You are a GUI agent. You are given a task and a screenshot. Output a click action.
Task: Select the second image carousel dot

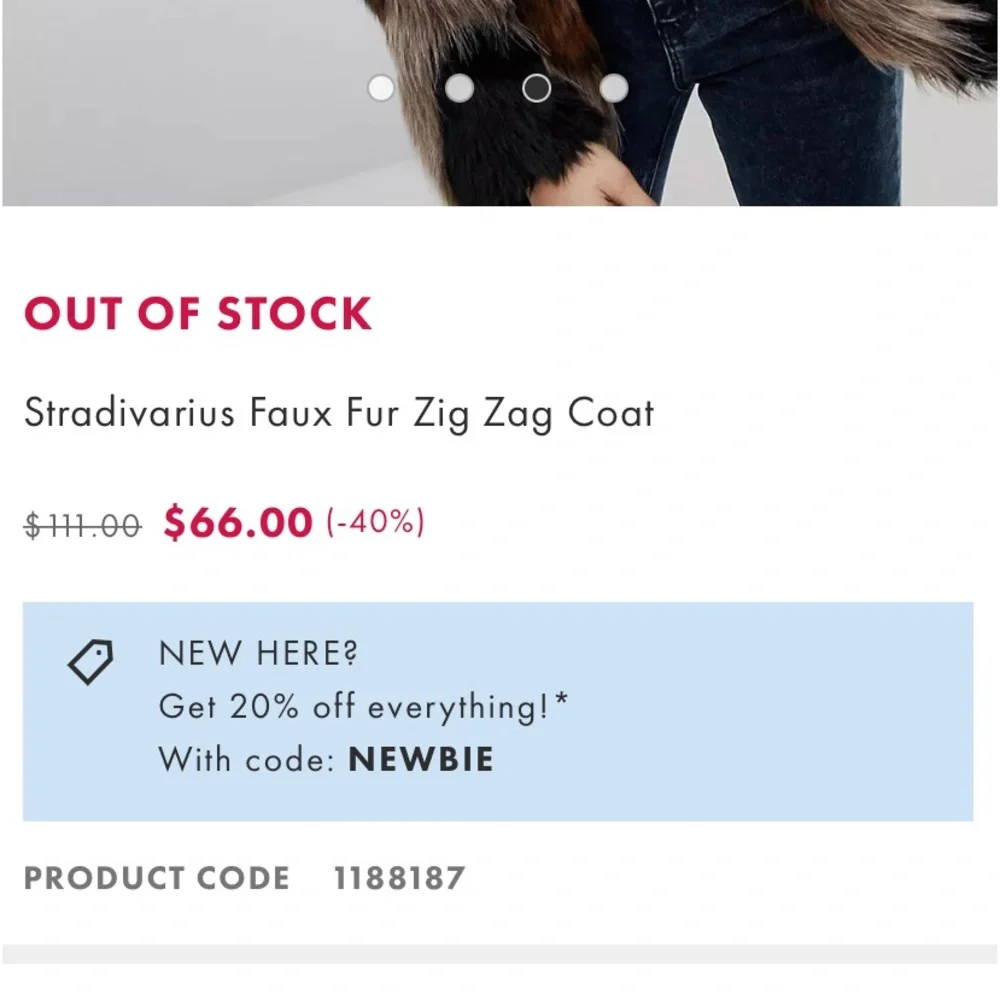tap(459, 88)
